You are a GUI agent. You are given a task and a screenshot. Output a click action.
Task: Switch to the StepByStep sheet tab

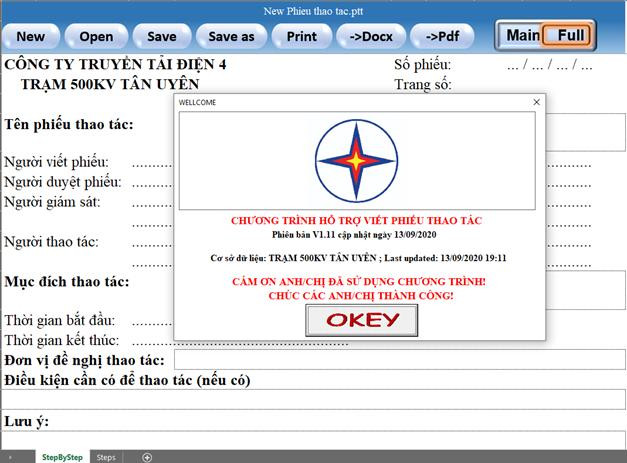[x=62, y=457]
